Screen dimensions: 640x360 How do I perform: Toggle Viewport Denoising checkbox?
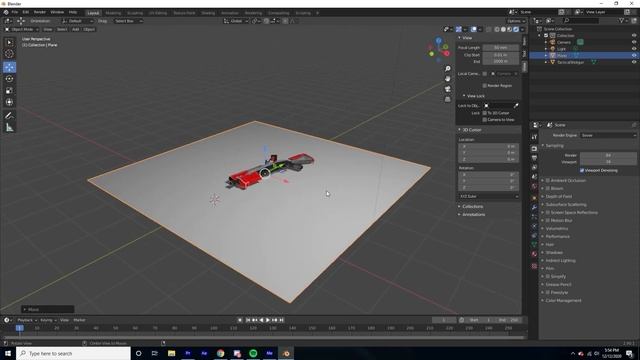coord(582,170)
